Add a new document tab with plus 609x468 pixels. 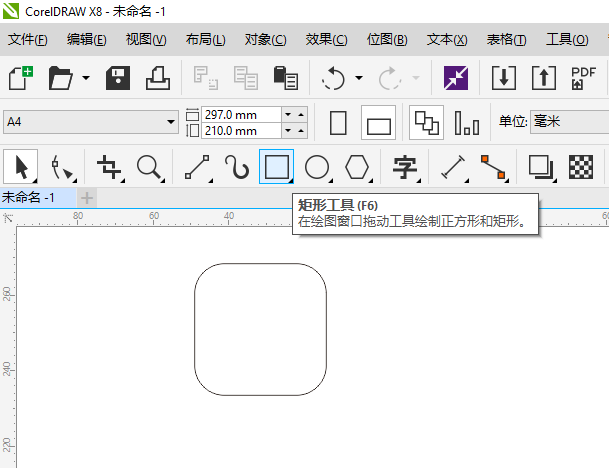pos(87,197)
